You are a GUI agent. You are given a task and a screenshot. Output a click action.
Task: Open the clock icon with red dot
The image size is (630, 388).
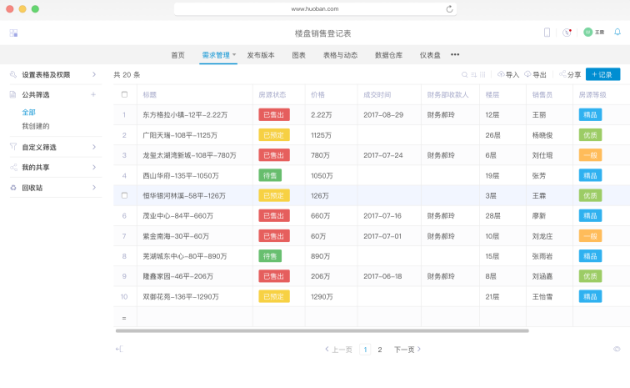[567, 33]
